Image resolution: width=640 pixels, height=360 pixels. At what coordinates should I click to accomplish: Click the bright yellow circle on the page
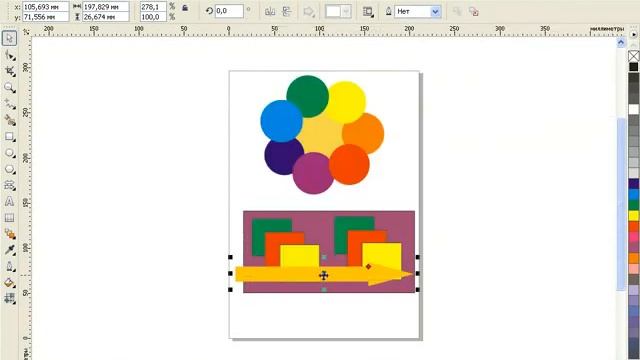click(x=347, y=101)
